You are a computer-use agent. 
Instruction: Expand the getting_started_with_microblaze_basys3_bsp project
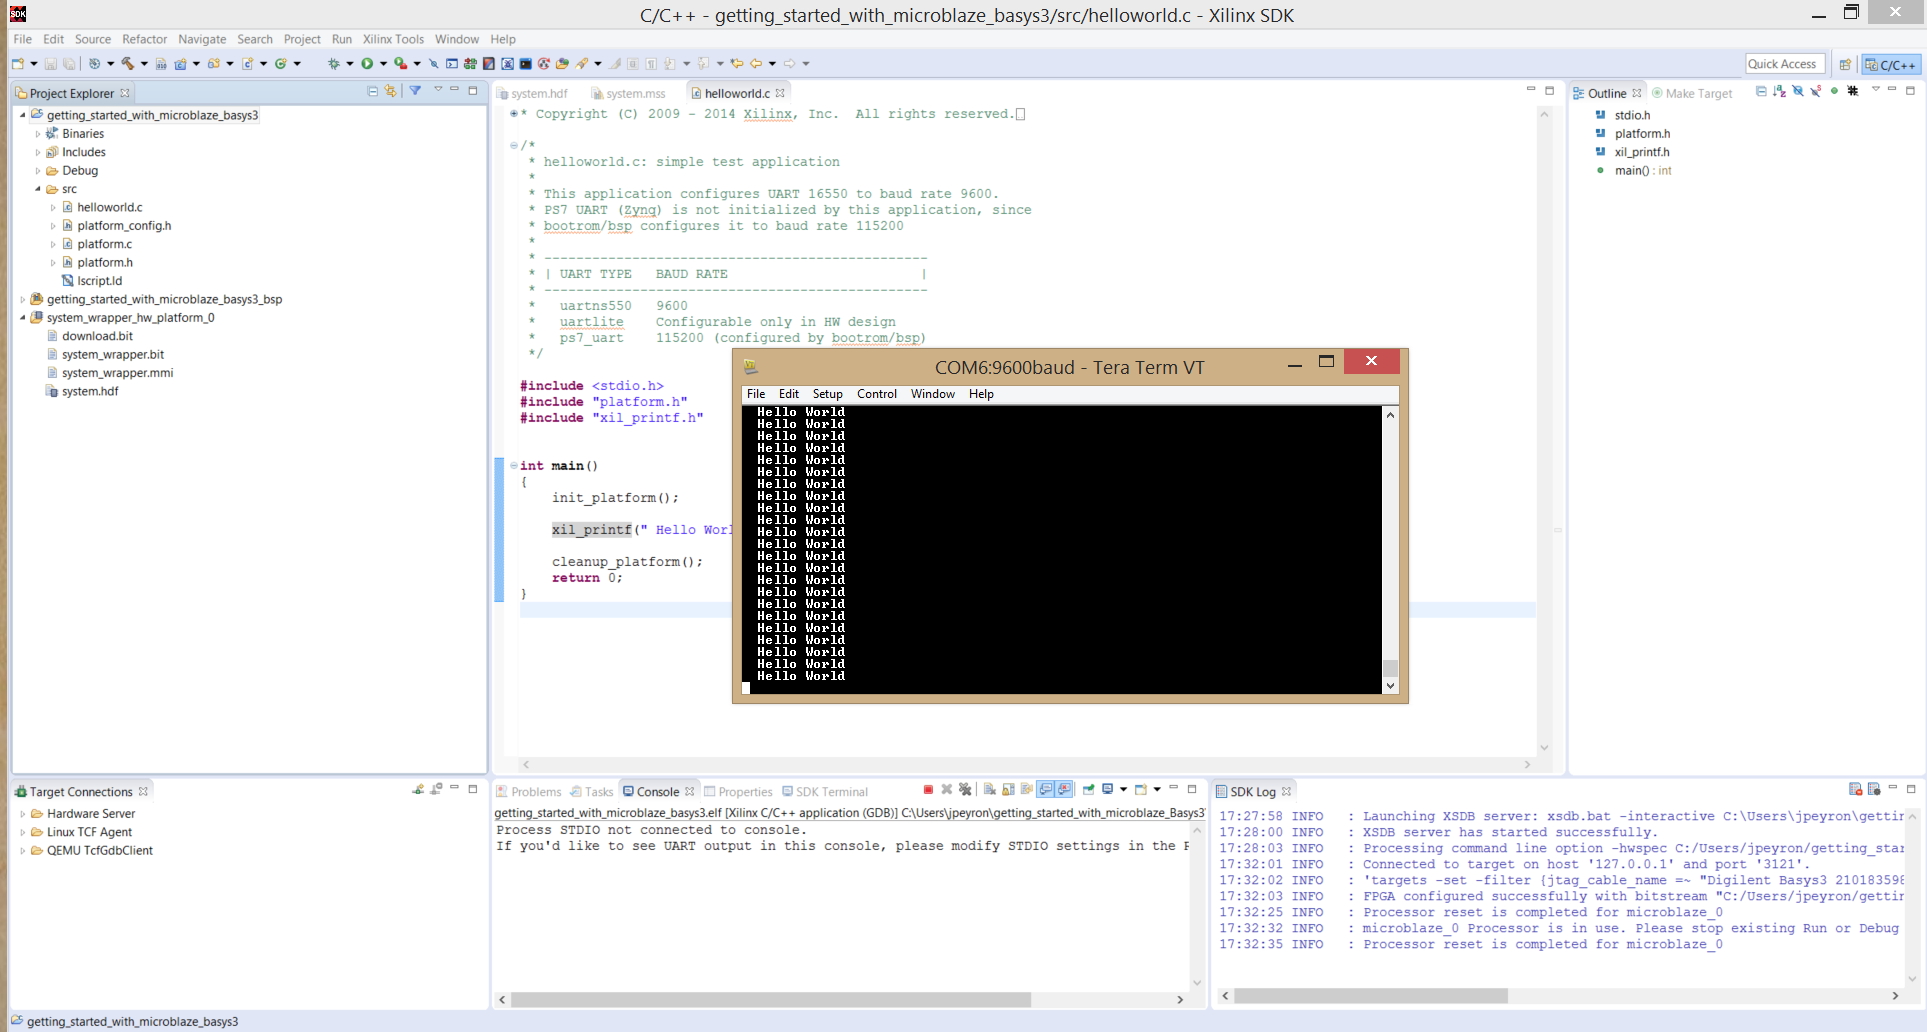pyautogui.click(x=23, y=299)
